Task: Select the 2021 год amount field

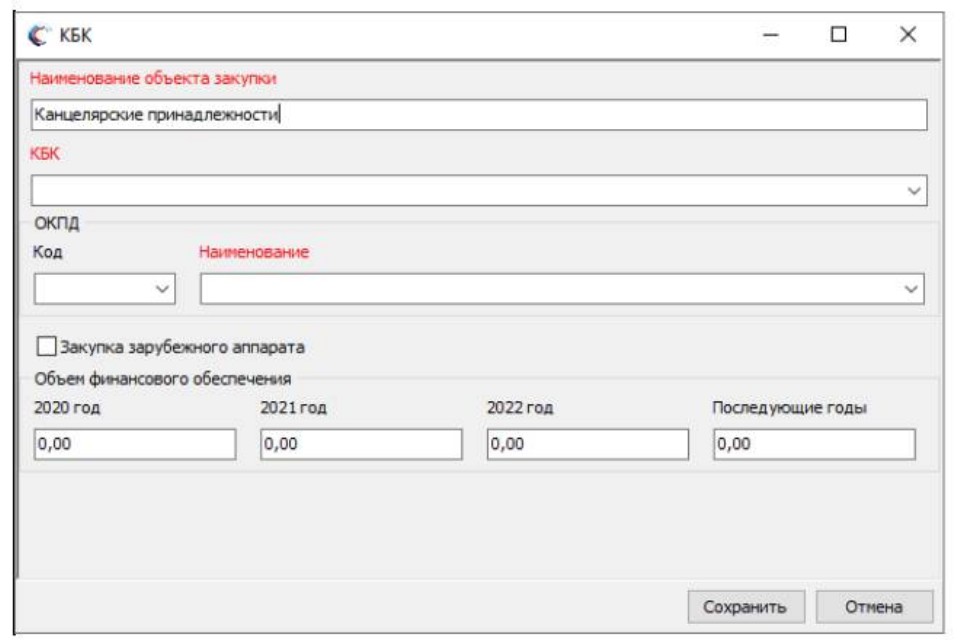Action: [x=361, y=445]
